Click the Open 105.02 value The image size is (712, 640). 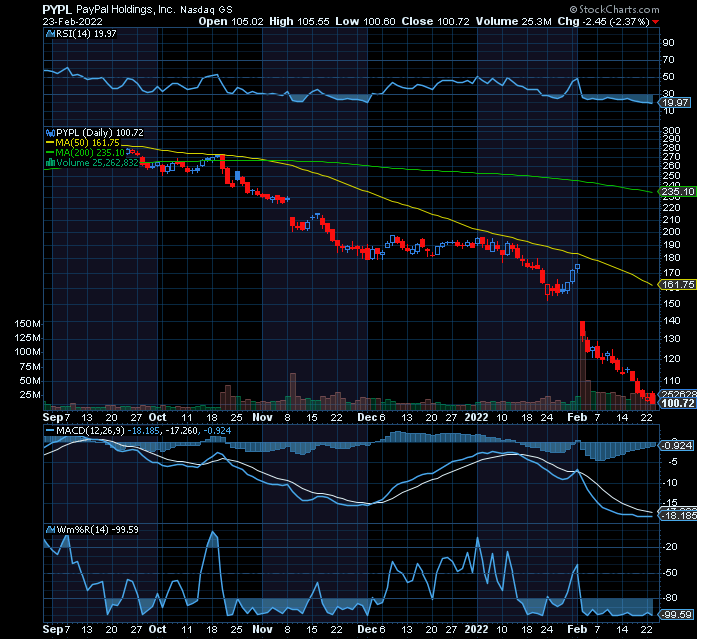(x=231, y=21)
